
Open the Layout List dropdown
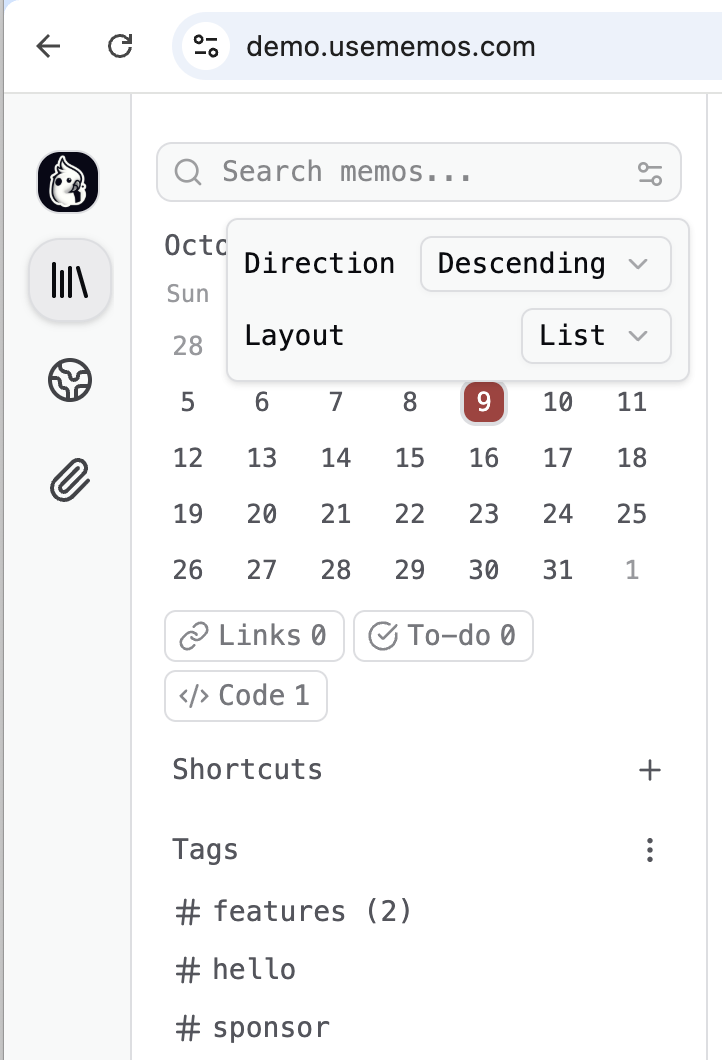click(596, 336)
